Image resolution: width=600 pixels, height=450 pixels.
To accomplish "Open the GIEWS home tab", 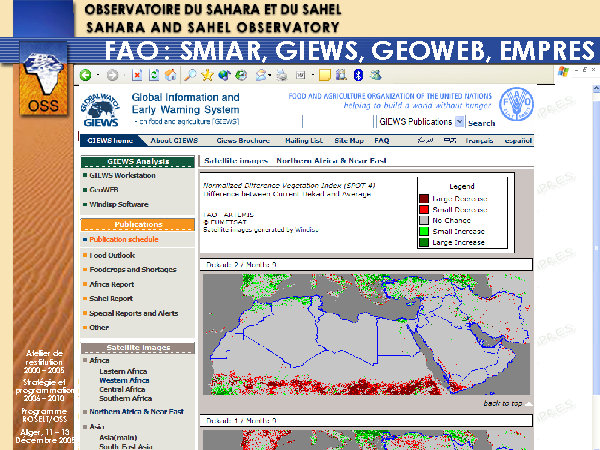I will 110,141.
